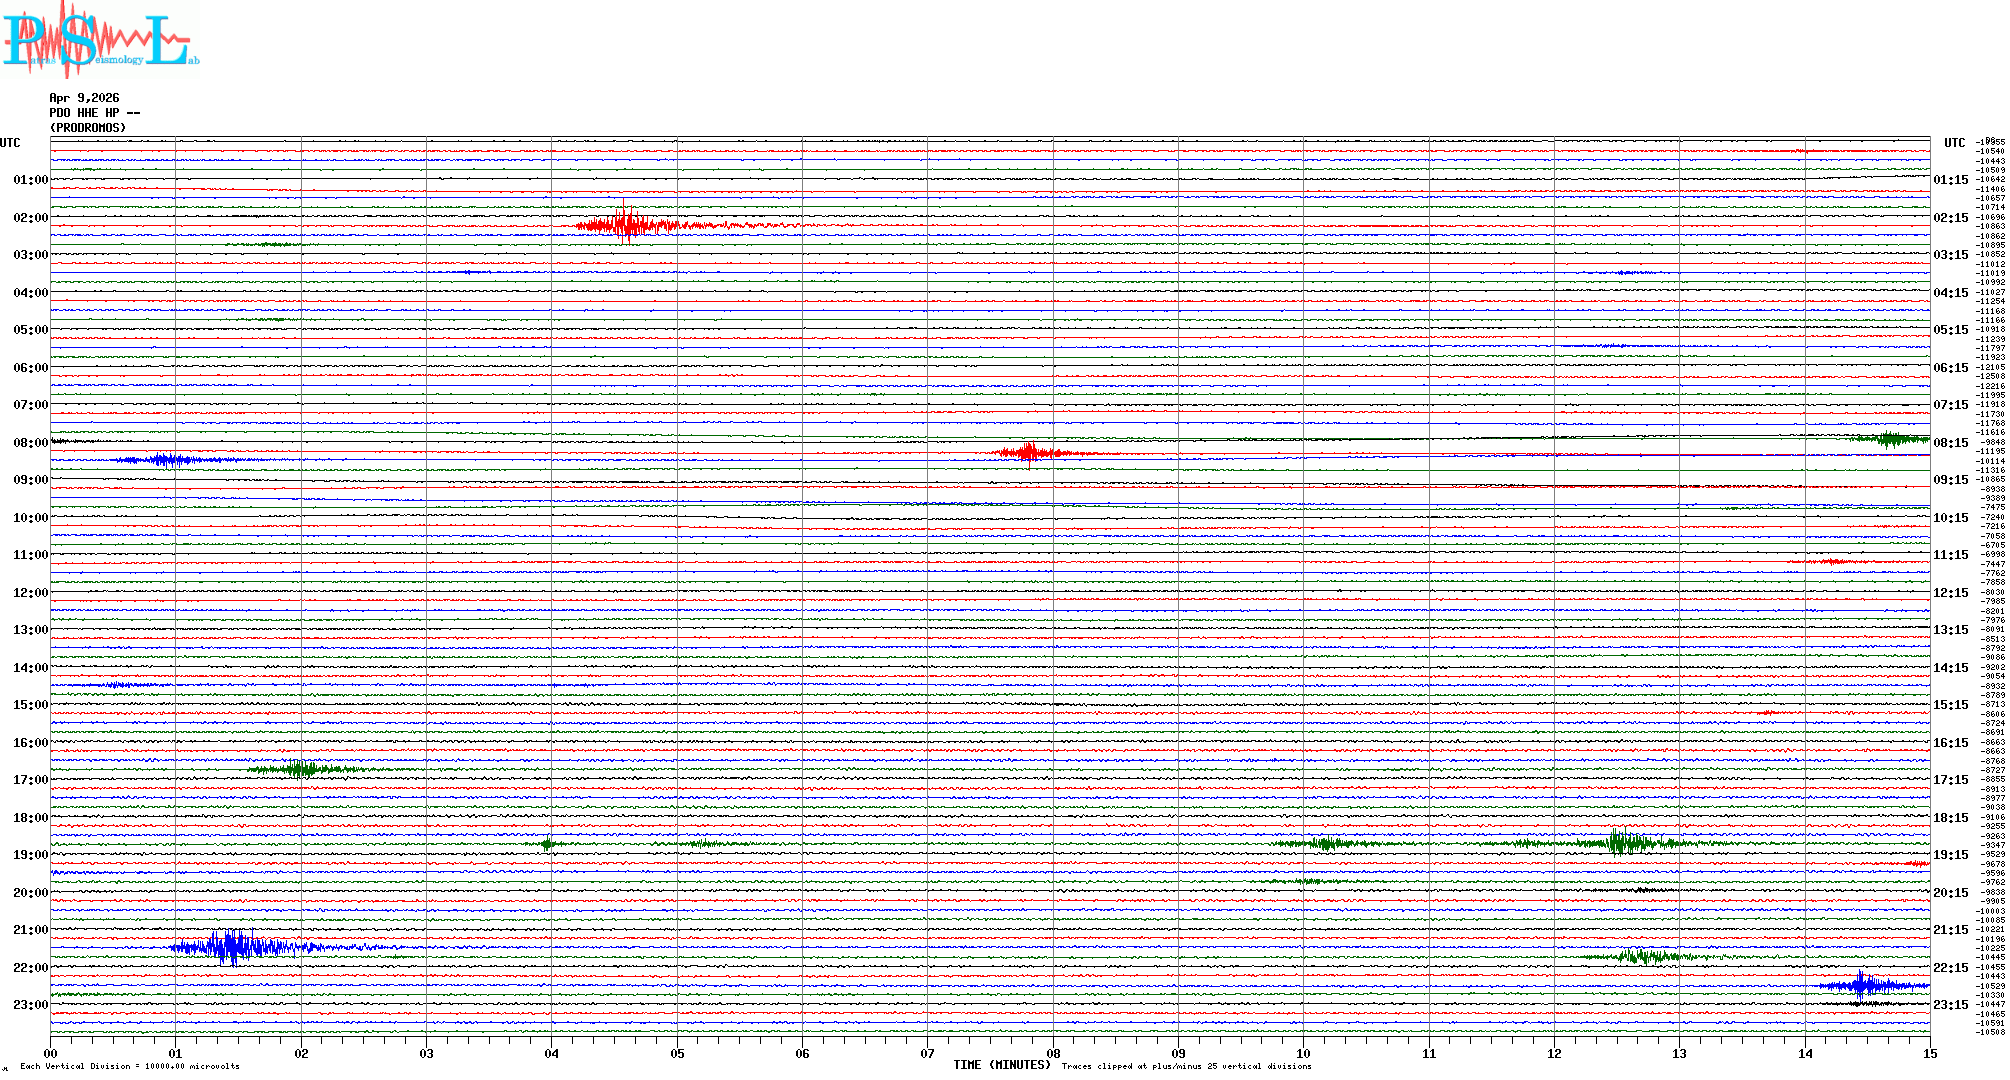
Task: Click the green burst near minute 02 before 17:00
Action: [300, 769]
